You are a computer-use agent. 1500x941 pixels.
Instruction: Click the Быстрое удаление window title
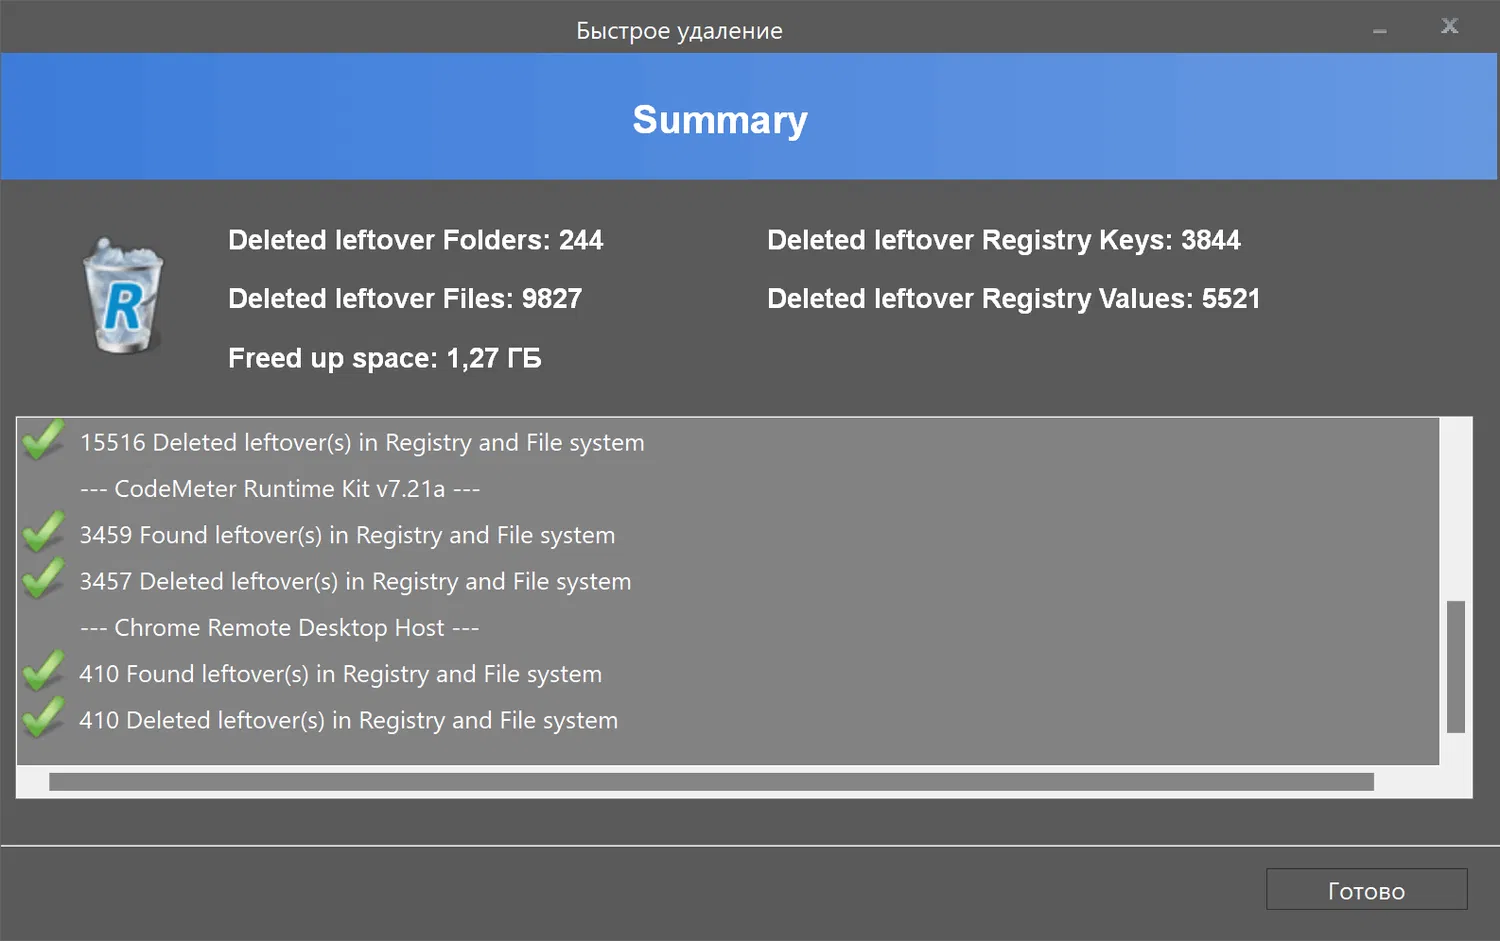pos(679,31)
